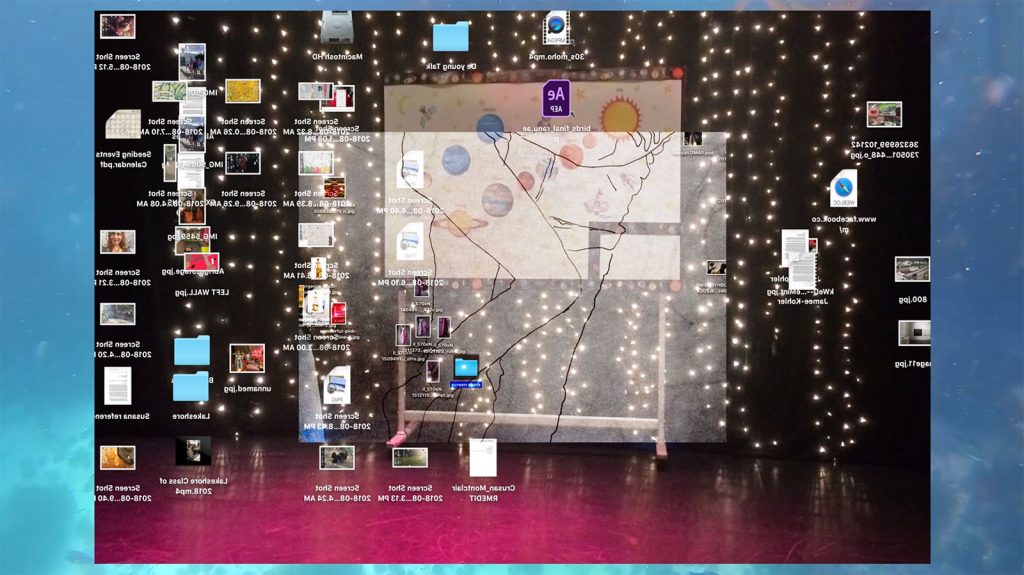
Task: Click the image11.jpg thumbnail
Action: (913, 333)
